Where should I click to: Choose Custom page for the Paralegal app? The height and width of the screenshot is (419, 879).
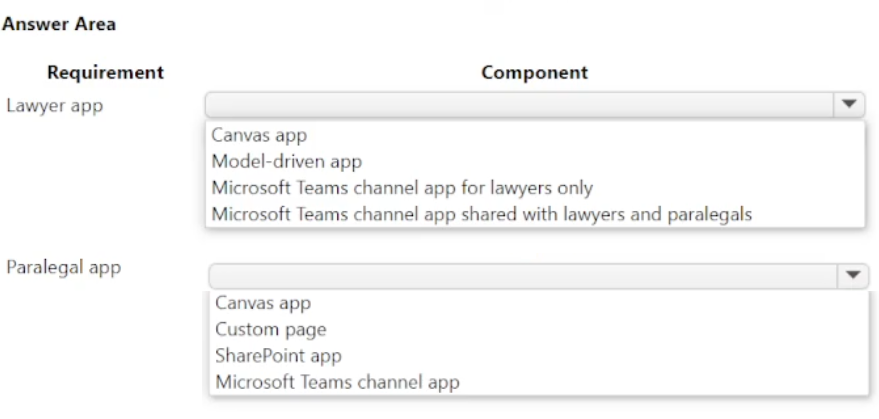pyautogui.click(x=270, y=329)
